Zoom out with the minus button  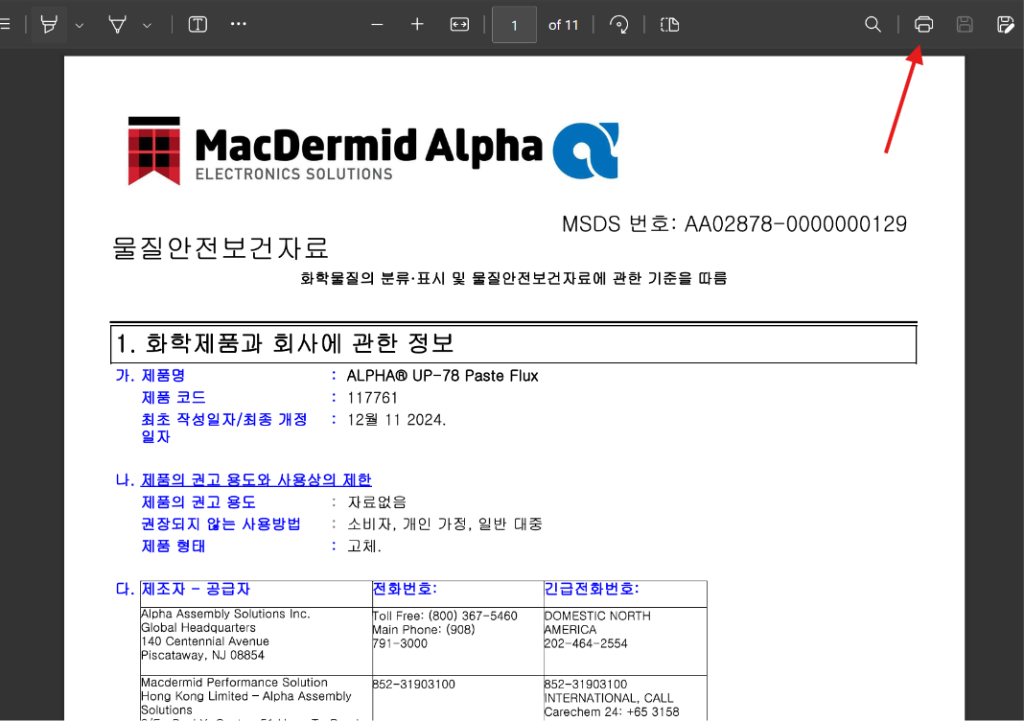377,25
